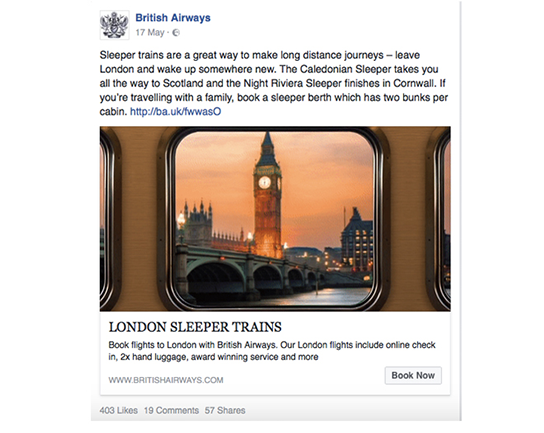Click the Parliament towers left of Big Ben

tap(198, 224)
